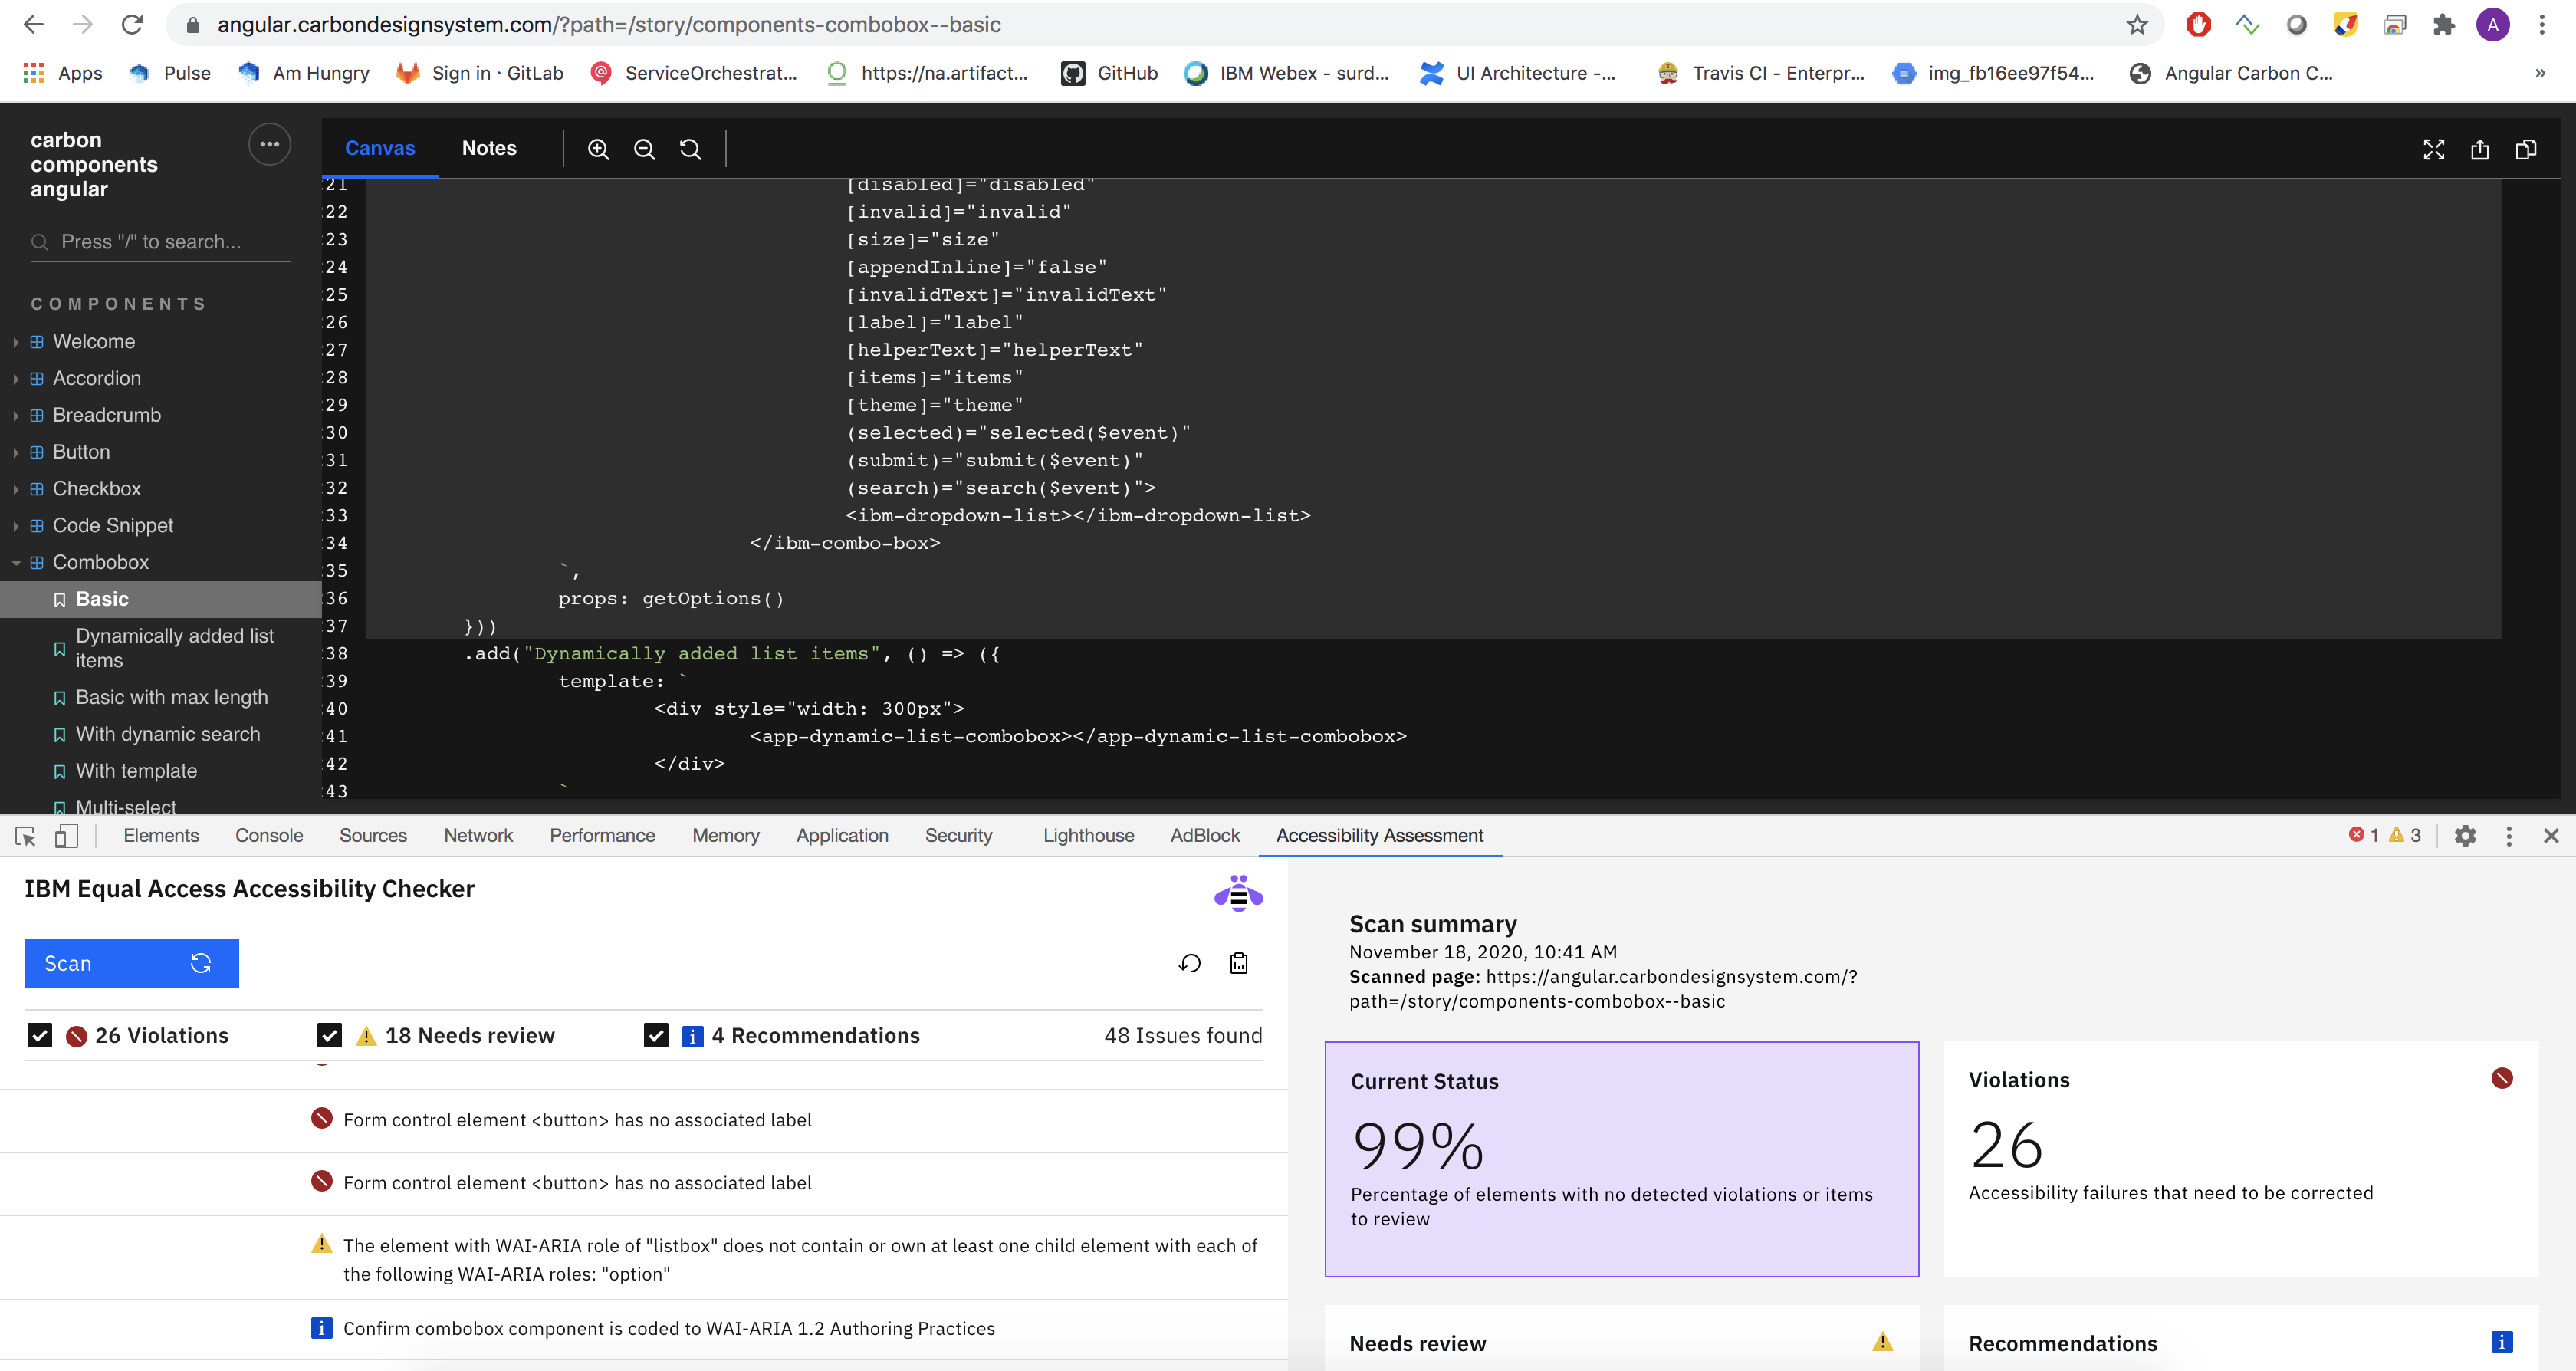Zoom out of the Storybook canvas
2576x1371 pixels.
[x=644, y=148]
